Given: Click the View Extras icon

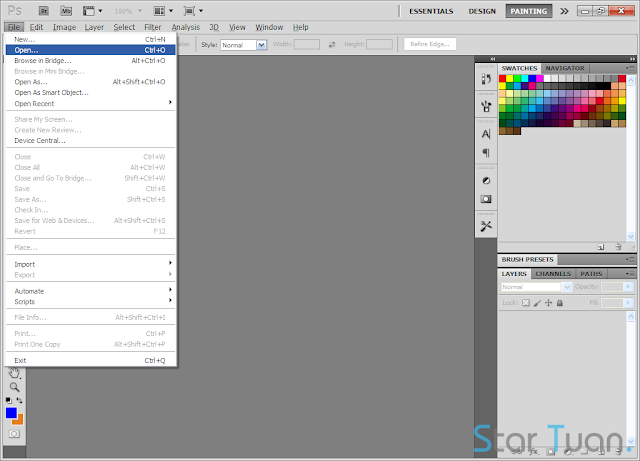Looking at the screenshot, I should click(89, 11).
